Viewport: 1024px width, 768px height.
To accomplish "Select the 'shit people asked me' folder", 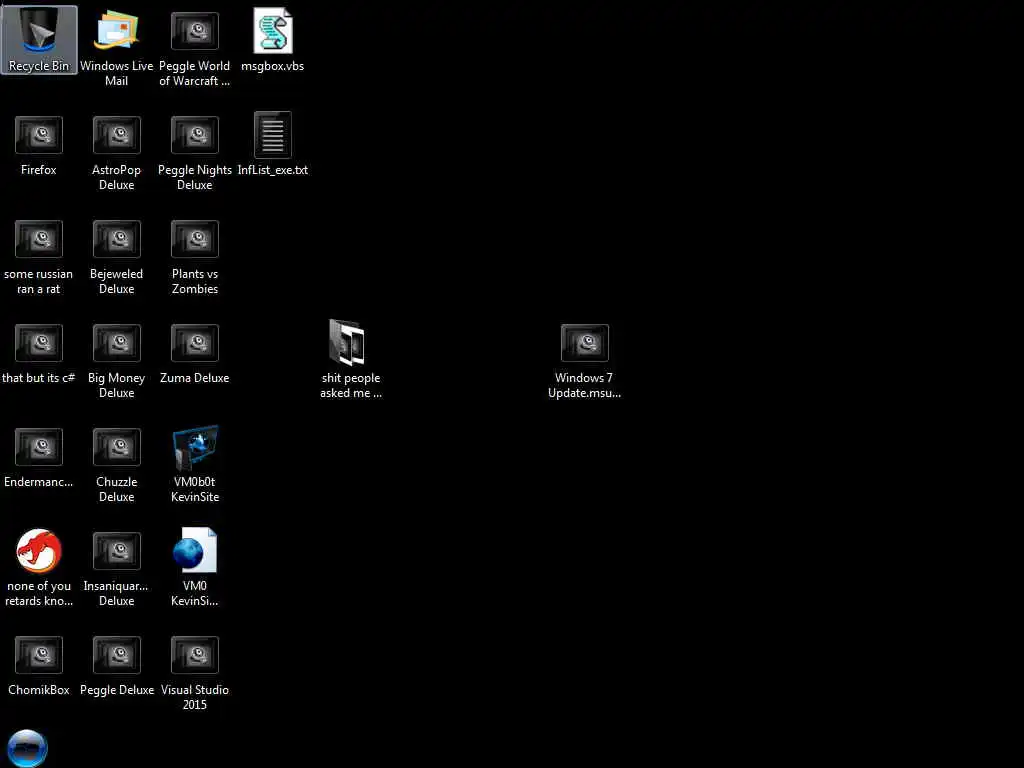I will tap(351, 359).
